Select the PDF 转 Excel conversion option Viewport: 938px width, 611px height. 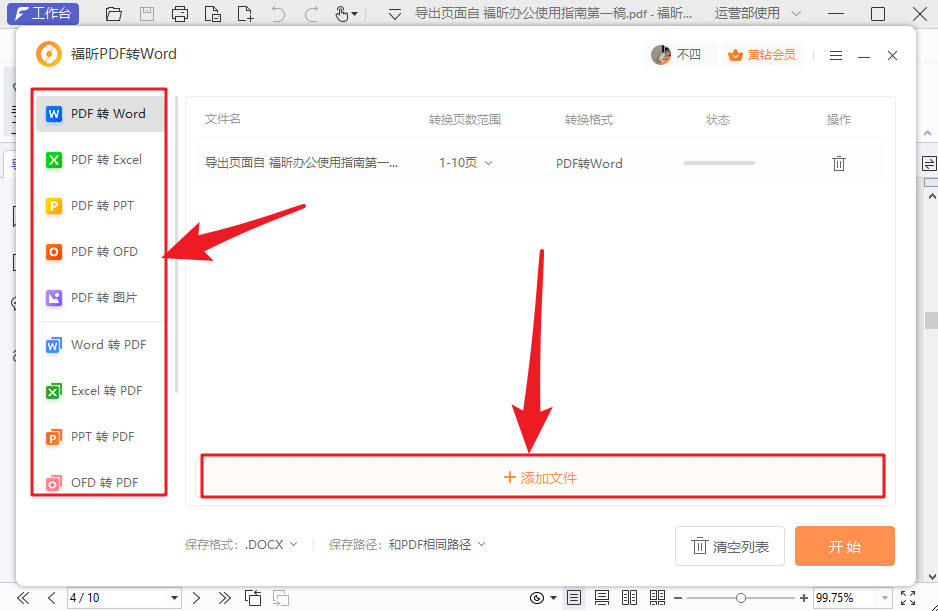99,159
